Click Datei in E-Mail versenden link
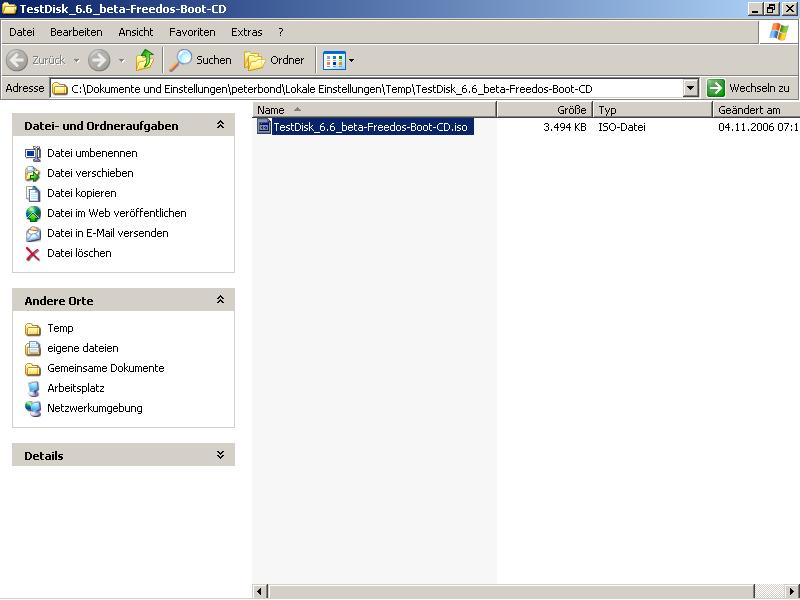 click(x=108, y=233)
